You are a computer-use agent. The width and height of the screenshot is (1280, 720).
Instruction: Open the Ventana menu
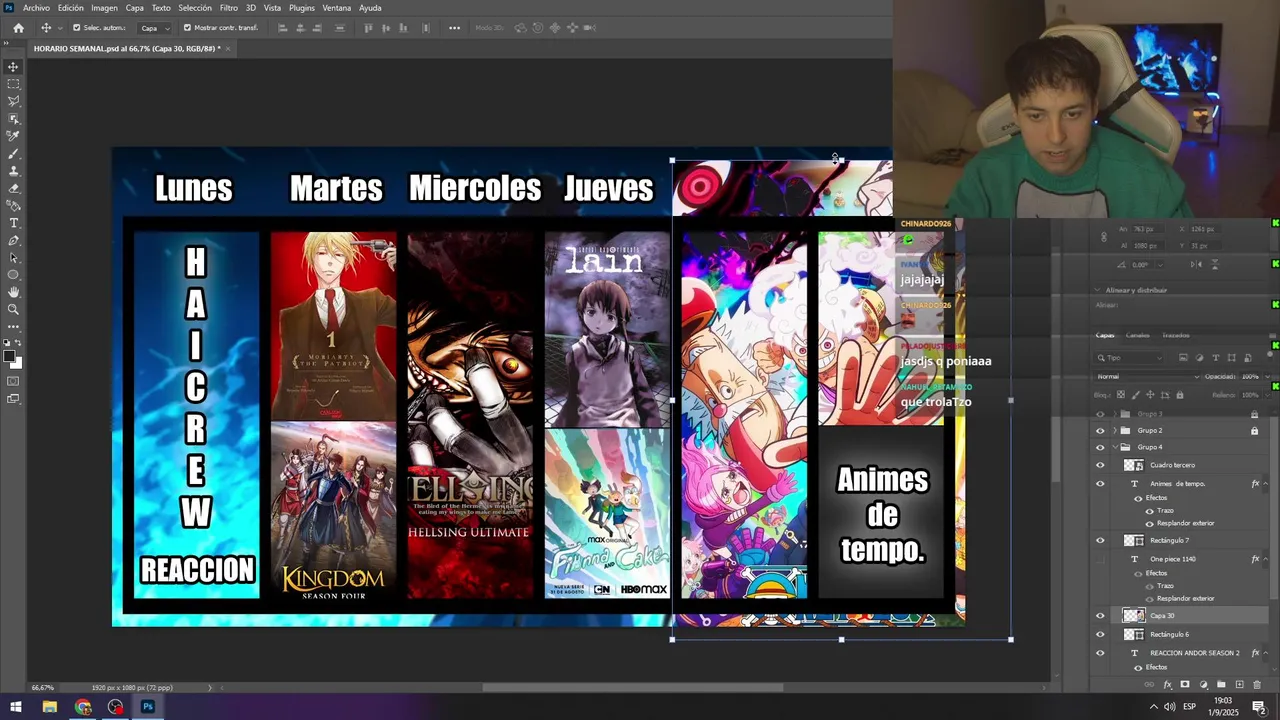click(336, 8)
